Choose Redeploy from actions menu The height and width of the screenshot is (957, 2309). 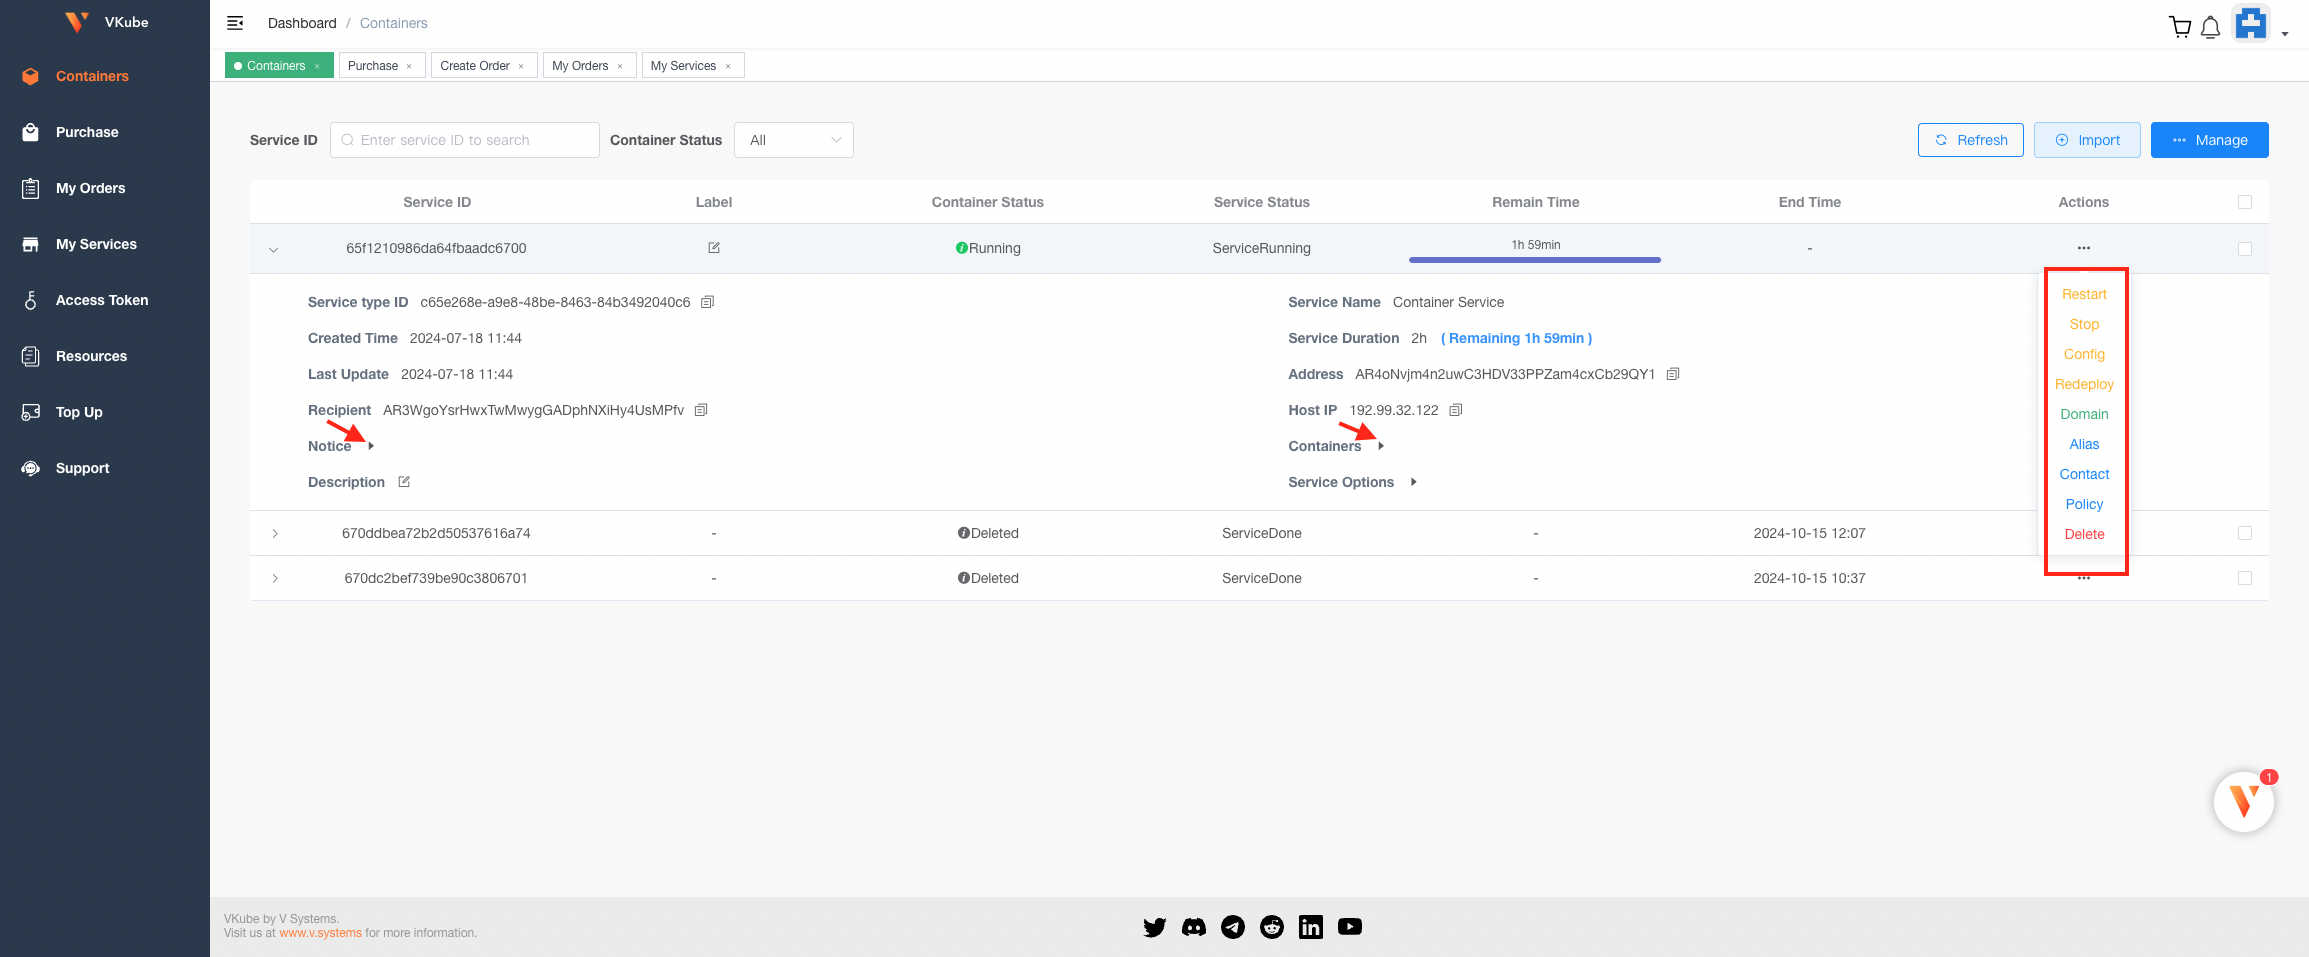point(2084,384)
